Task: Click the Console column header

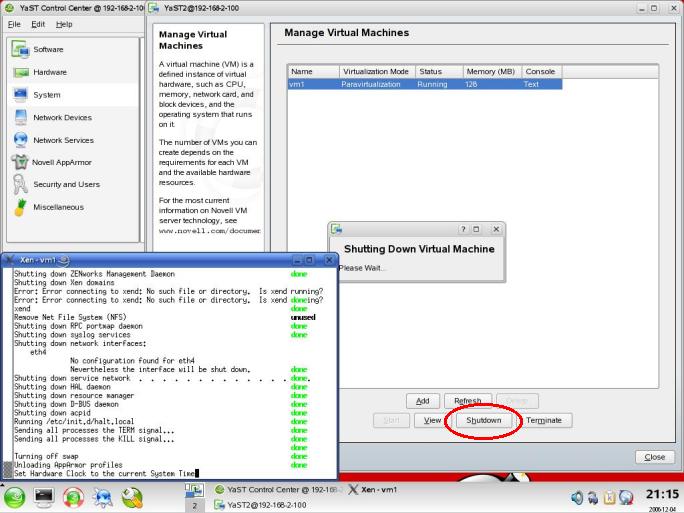Action: click(x=542, y=72)
